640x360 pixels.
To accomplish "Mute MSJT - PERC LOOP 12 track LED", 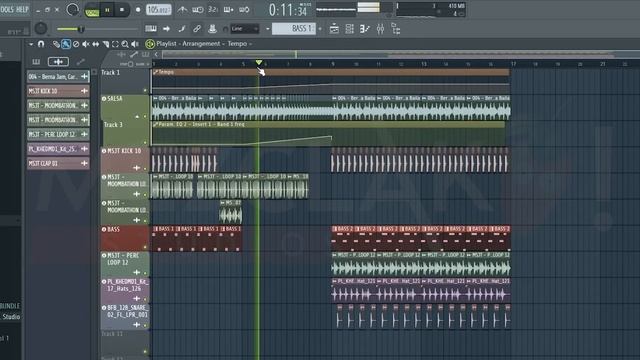I will pyautogui.click(x=145, y=273).
